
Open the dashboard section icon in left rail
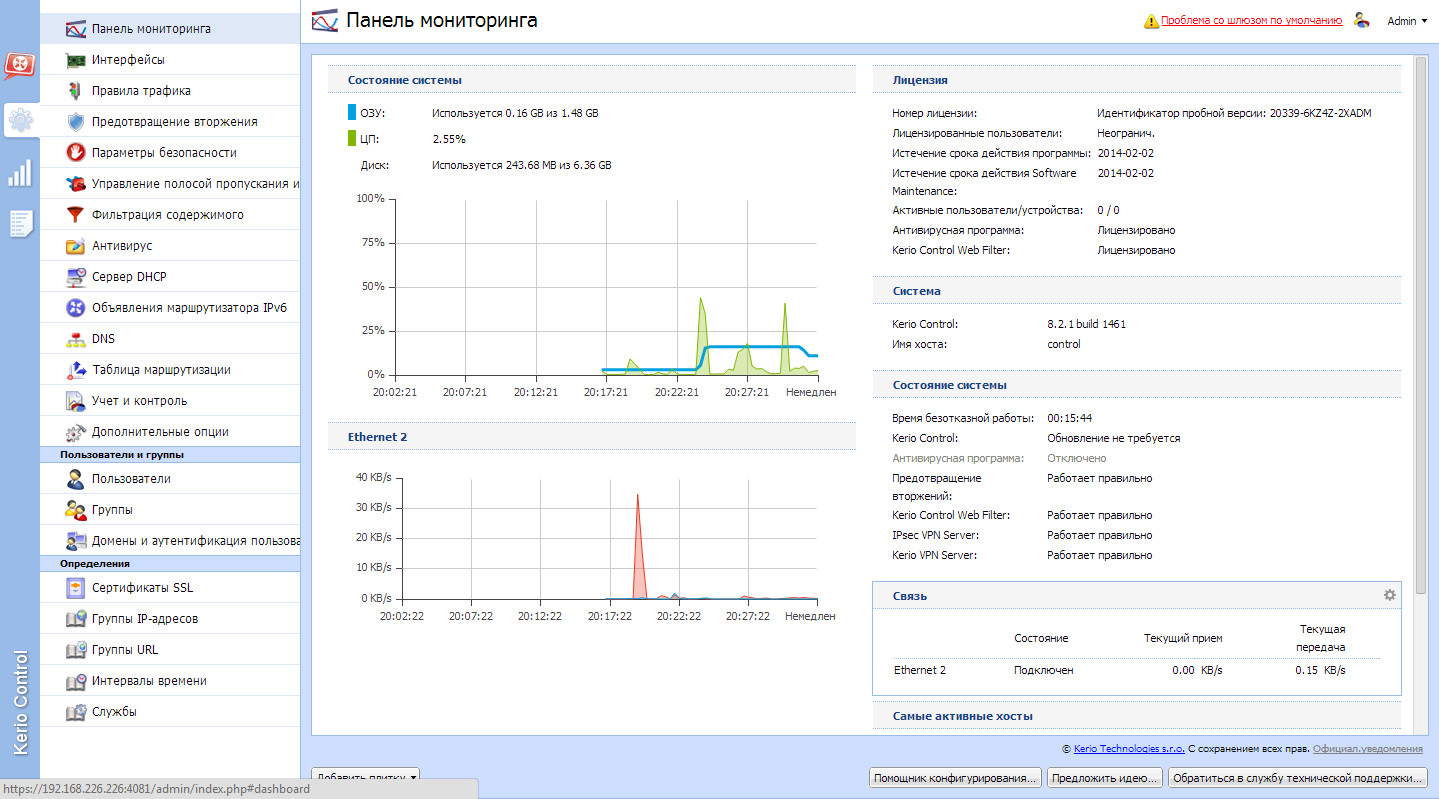pos(20,65)
